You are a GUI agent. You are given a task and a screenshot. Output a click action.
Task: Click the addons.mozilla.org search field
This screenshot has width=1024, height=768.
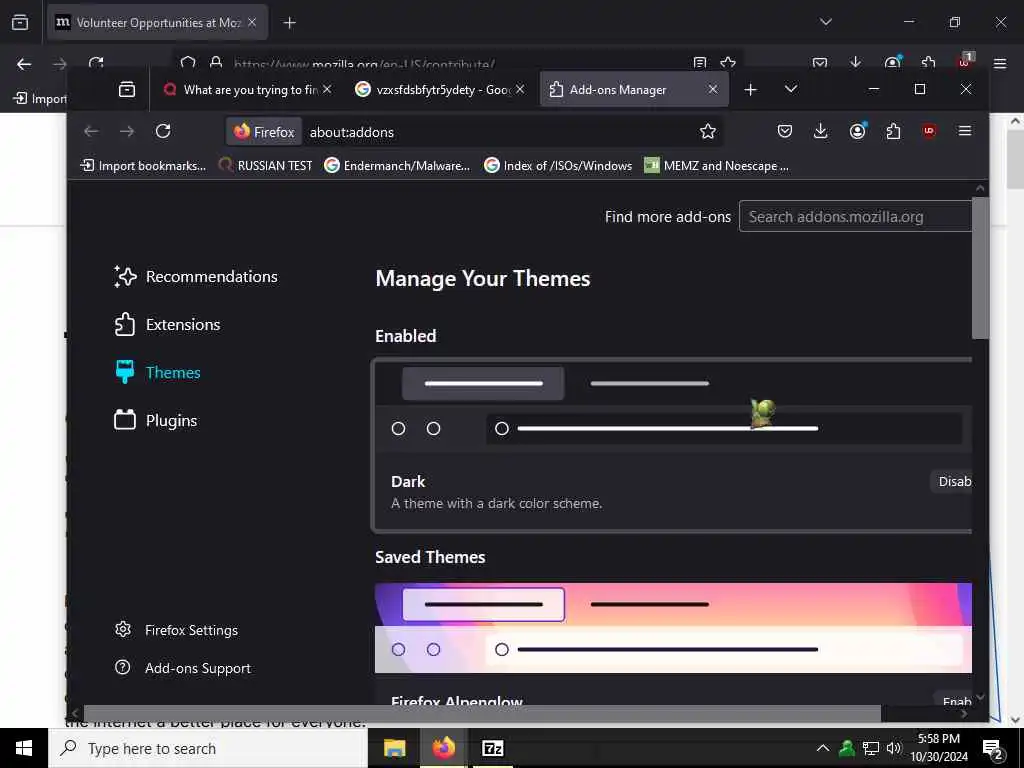[x=855, y=217]
